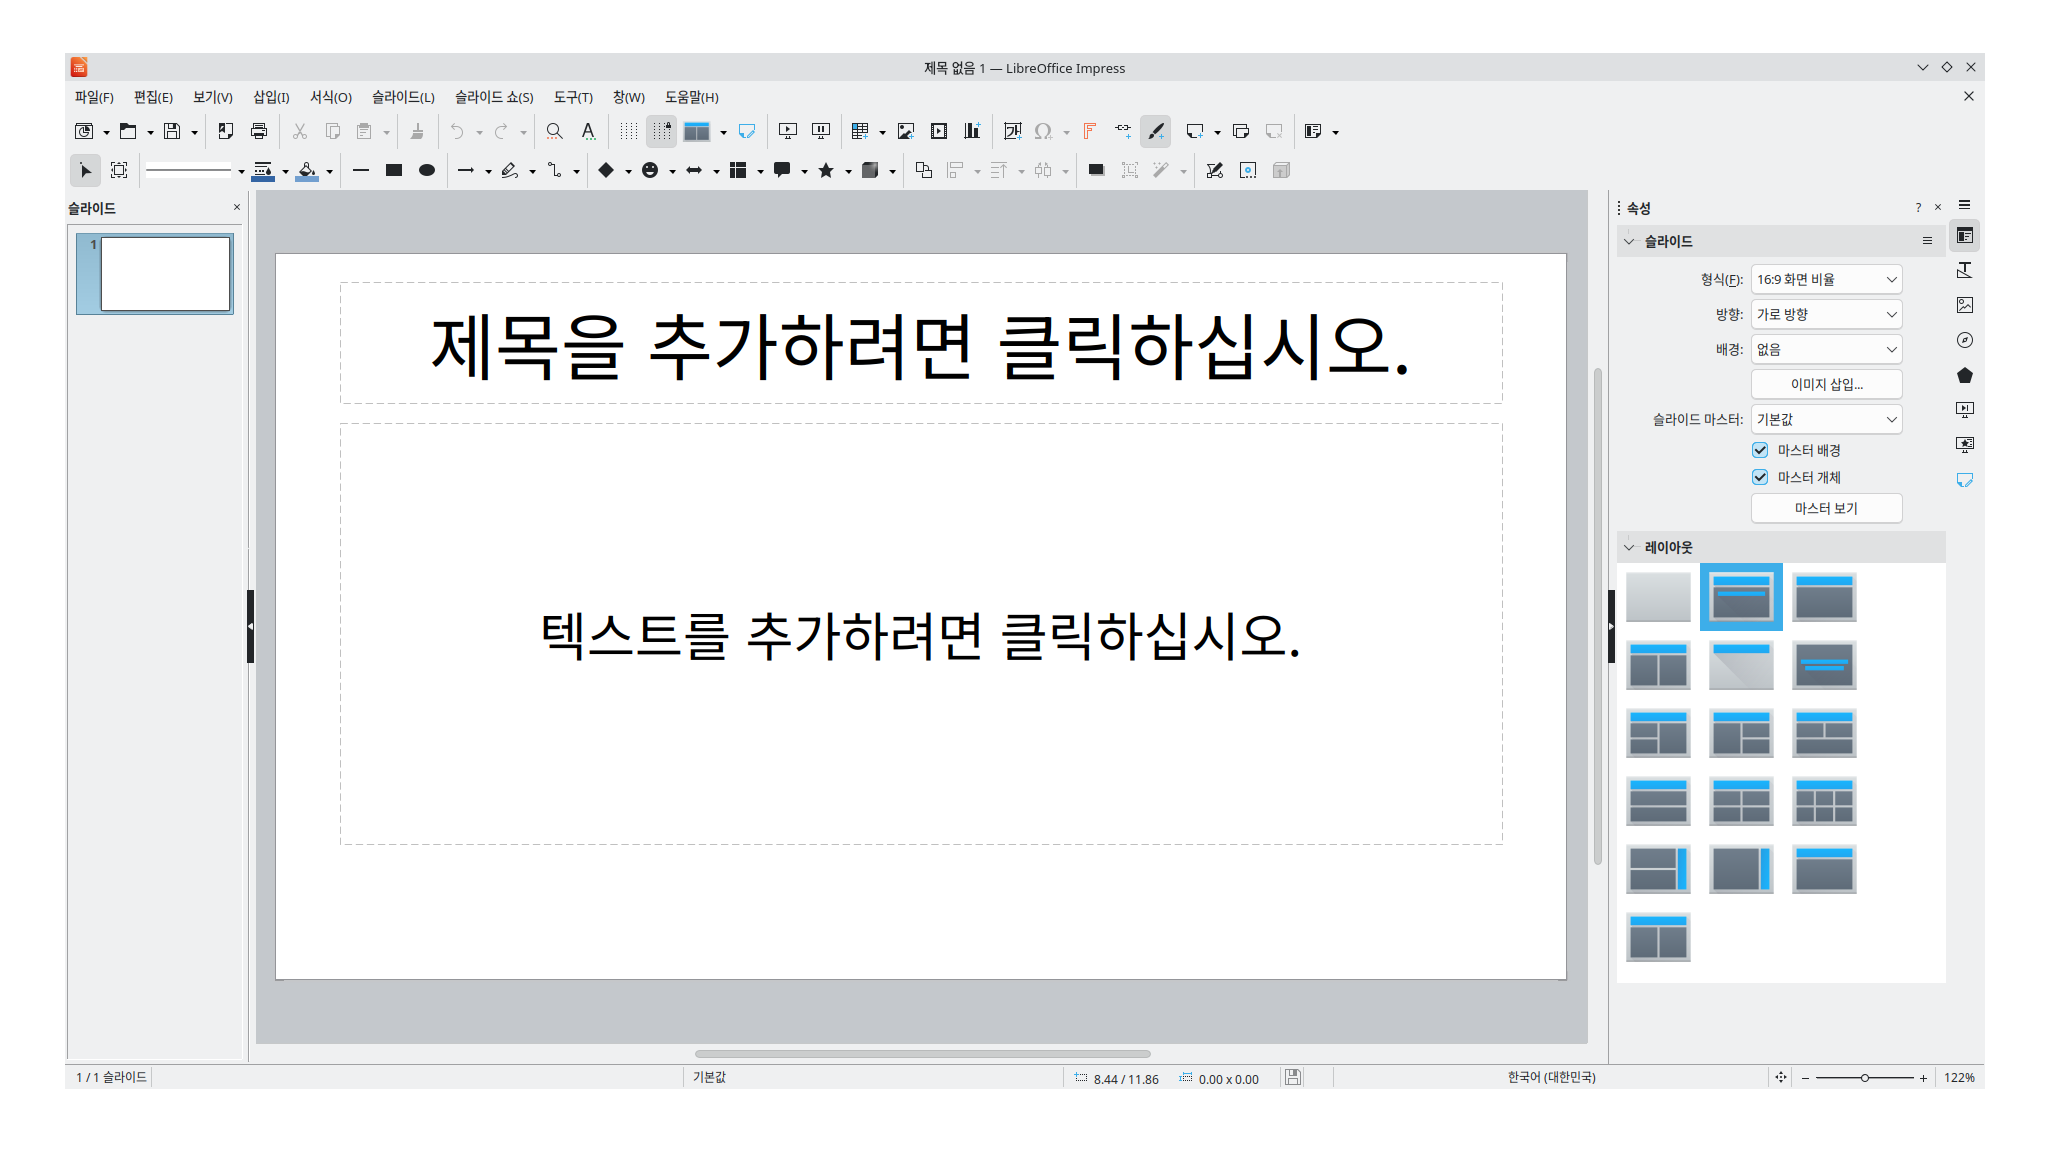
Task: Open the 서식(O) menu
Action: pyautogui.click(x=331, y=97)
